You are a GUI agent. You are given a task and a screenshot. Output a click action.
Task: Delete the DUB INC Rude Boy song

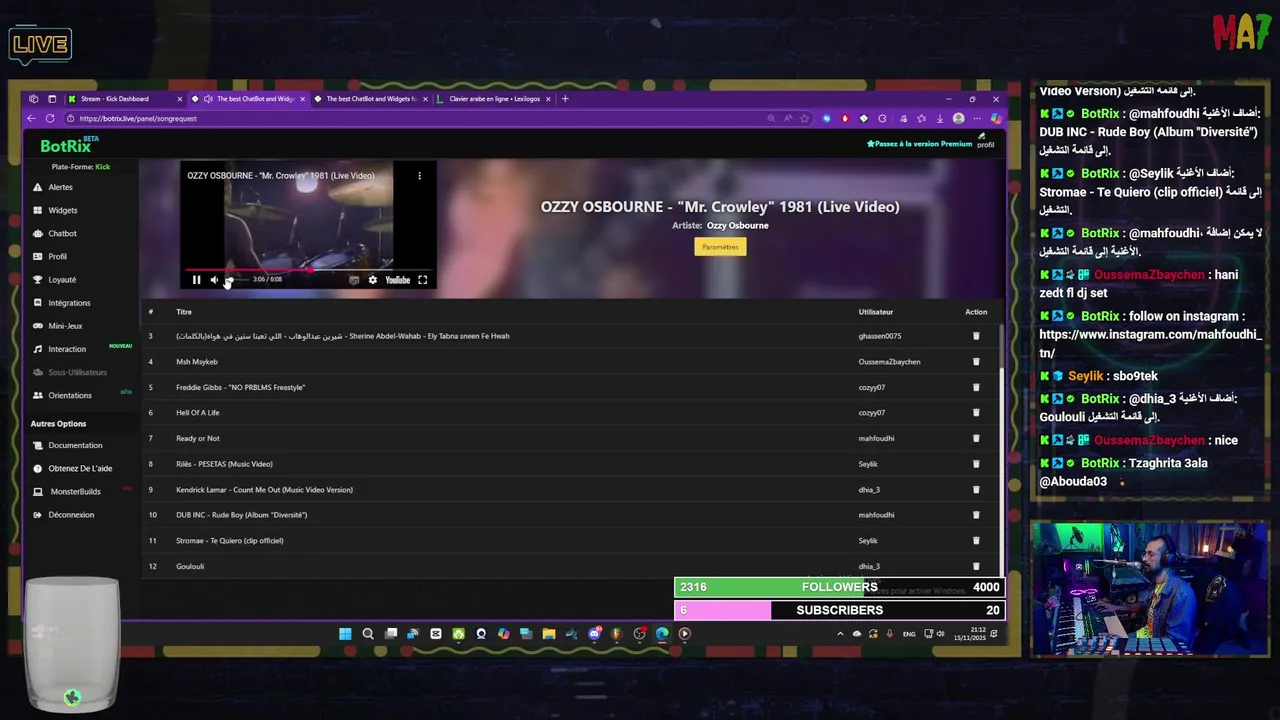pos(976,515)
